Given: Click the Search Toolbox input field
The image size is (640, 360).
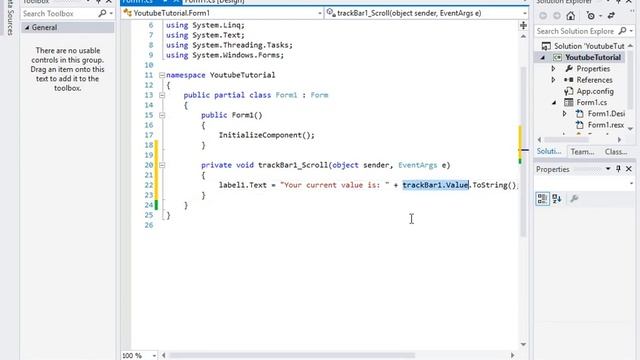Looking at the screenshot, I should point(59,13).
